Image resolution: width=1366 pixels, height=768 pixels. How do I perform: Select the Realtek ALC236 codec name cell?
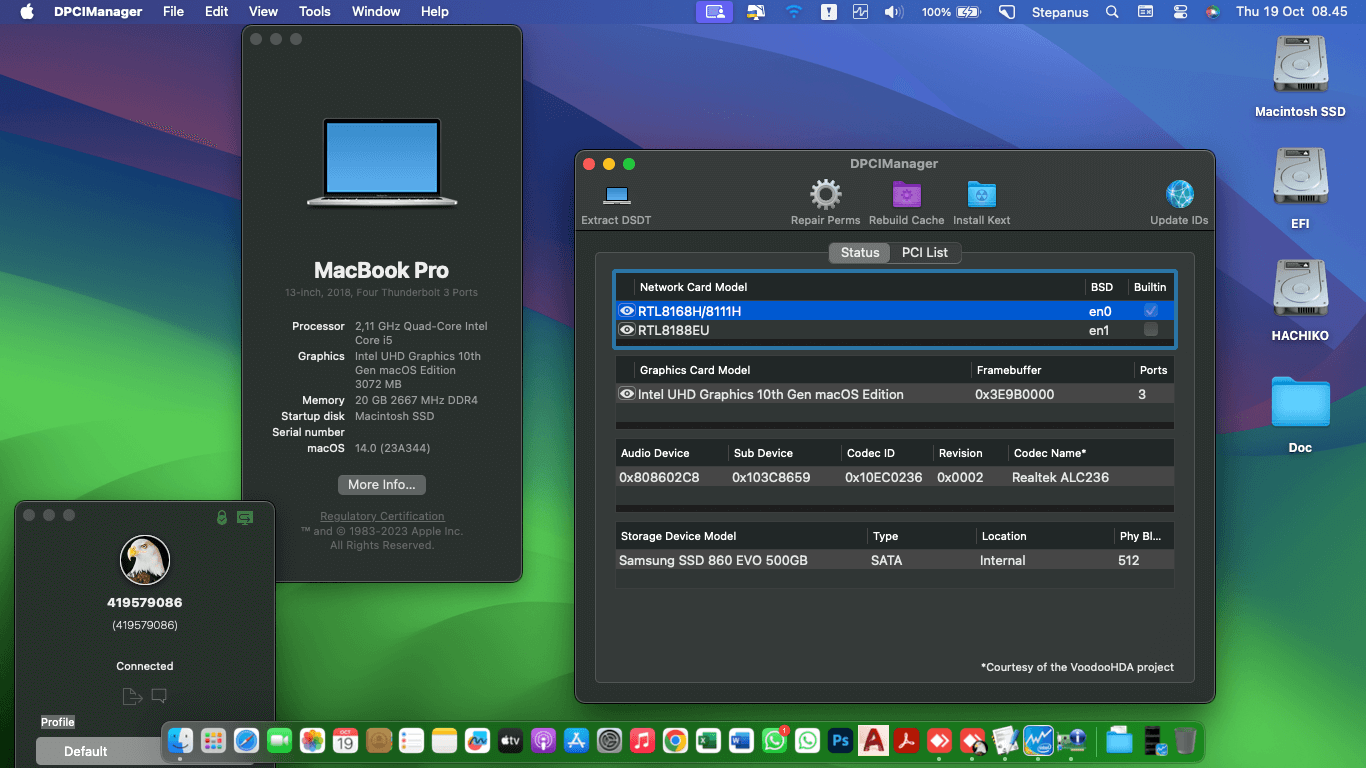pyautogui.click(x=1060, y=477)
